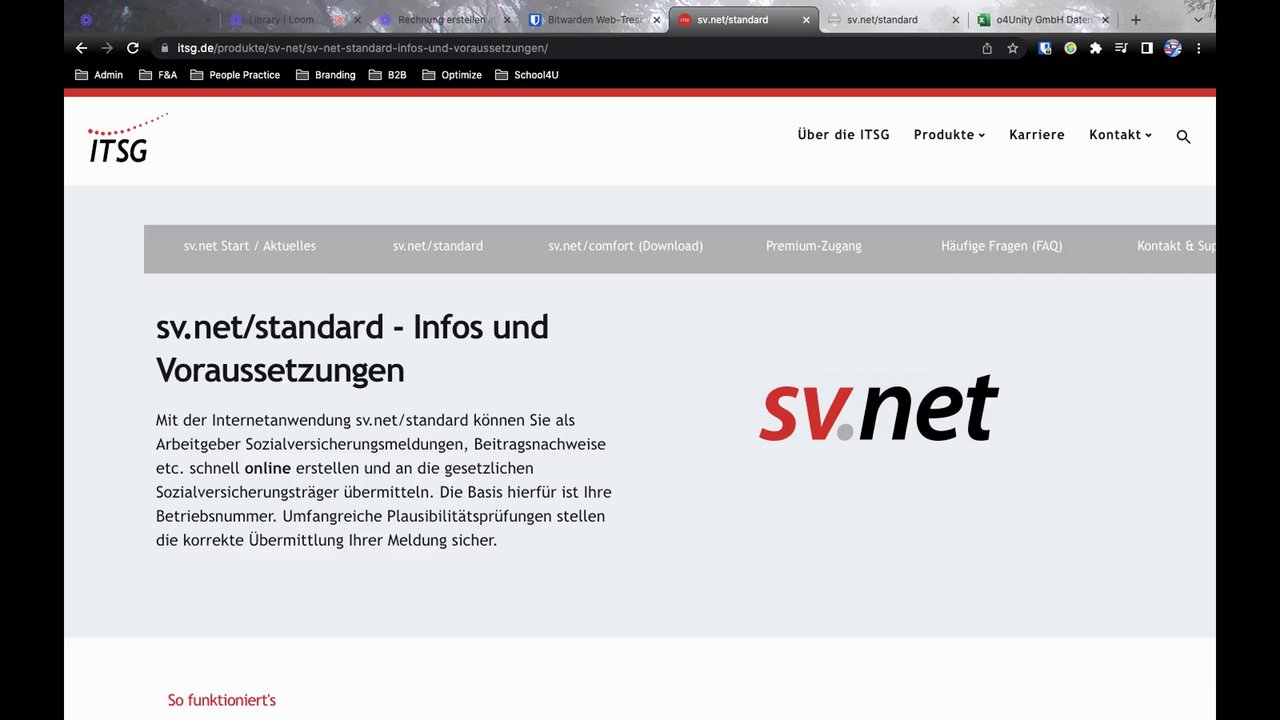Screen dimensions: 1280x720
Task: Click the bold word 'online' in paragraph
Action: [x=268, y=468]
